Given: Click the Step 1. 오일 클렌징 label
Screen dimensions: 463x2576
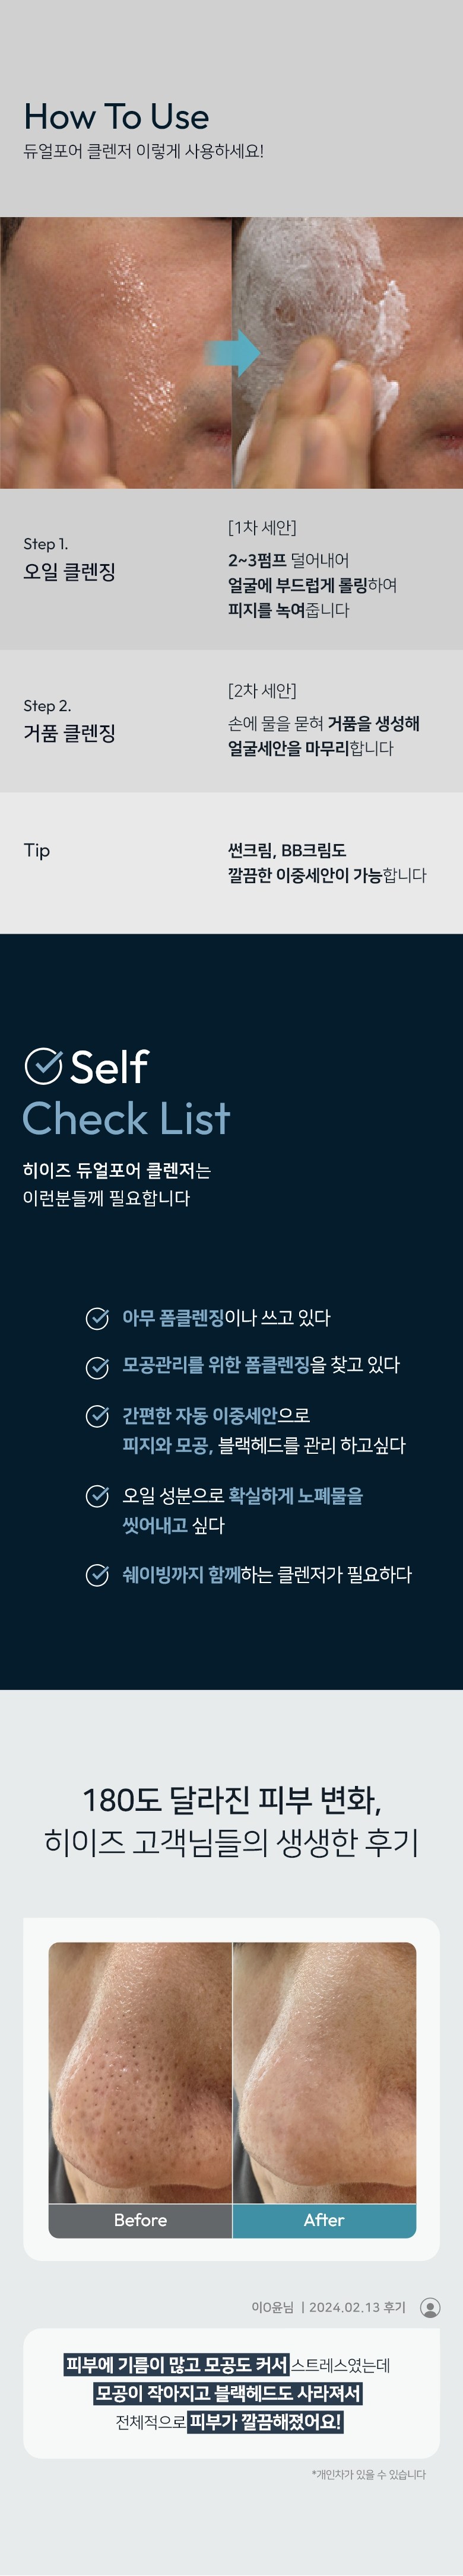Looking at the screenshot, I should (x=69, y=560).
